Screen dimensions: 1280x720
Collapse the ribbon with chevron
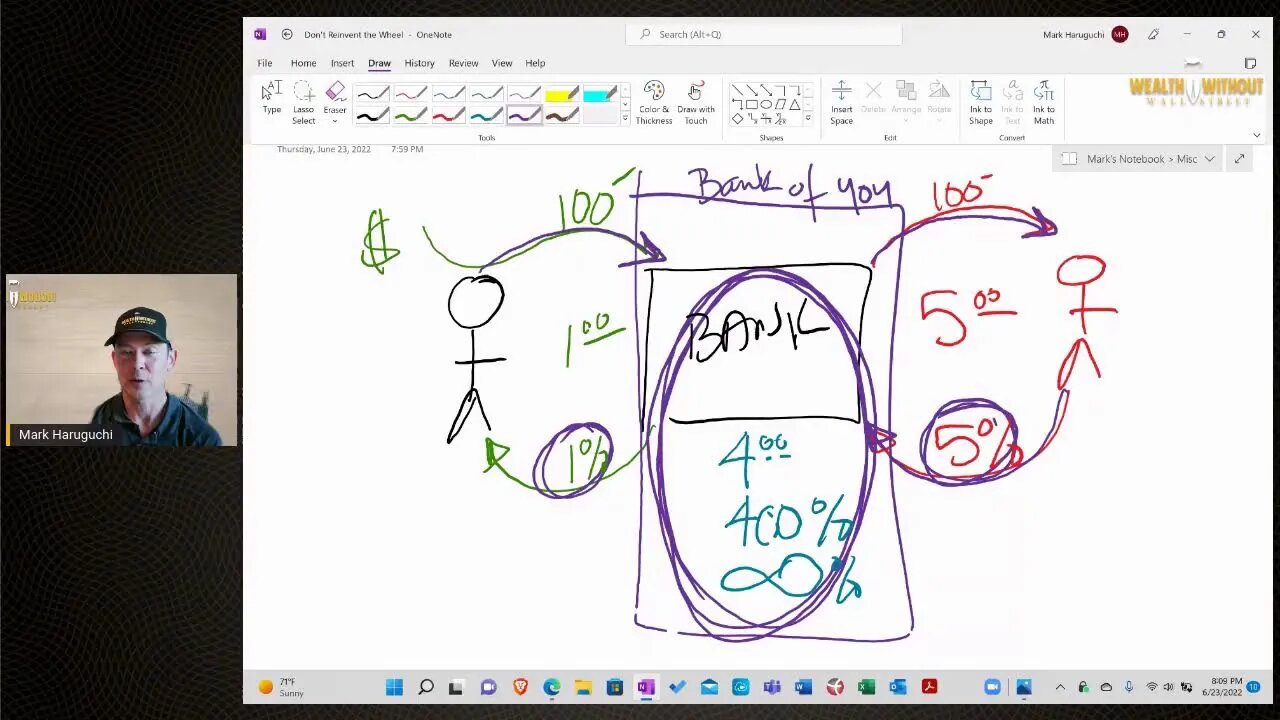[1257, 135]
